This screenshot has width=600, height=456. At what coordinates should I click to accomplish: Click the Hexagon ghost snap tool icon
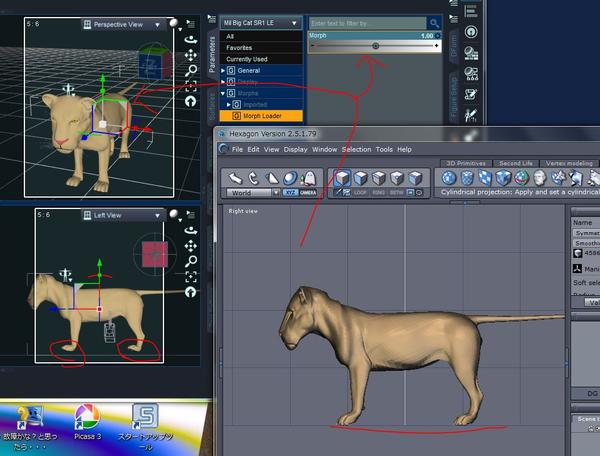tap(308, 178)
